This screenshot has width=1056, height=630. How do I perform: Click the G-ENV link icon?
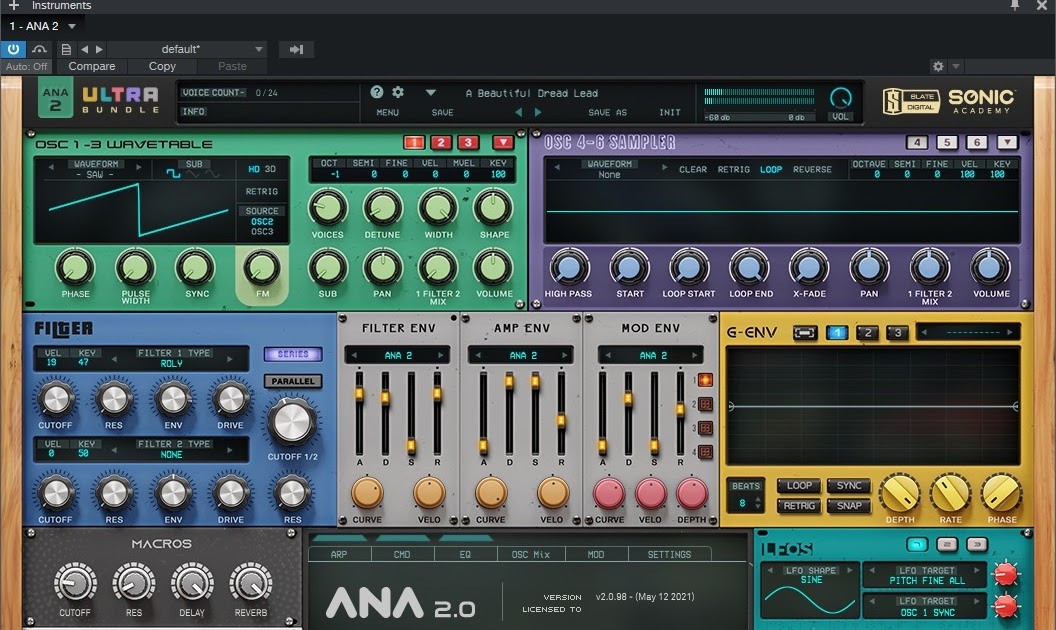click(805, 332)
